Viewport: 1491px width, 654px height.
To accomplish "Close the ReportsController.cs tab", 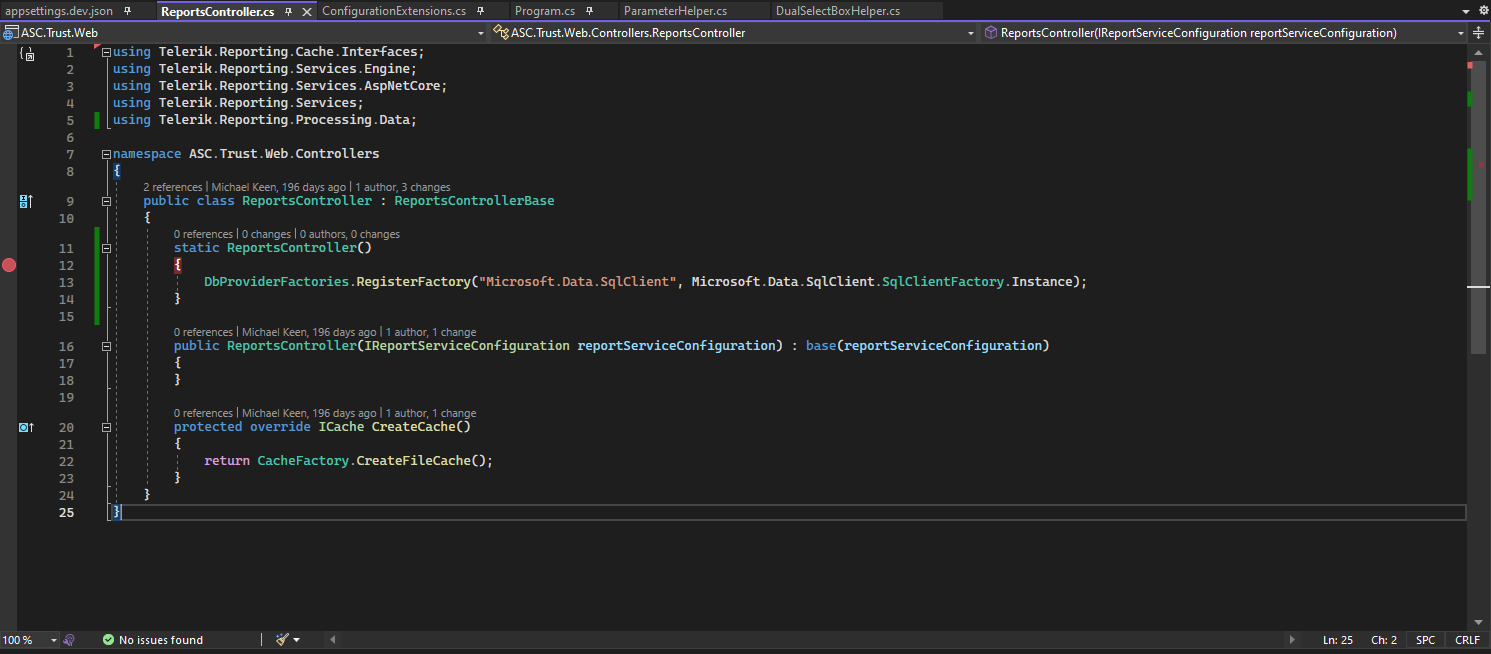I will pos(307,11).
